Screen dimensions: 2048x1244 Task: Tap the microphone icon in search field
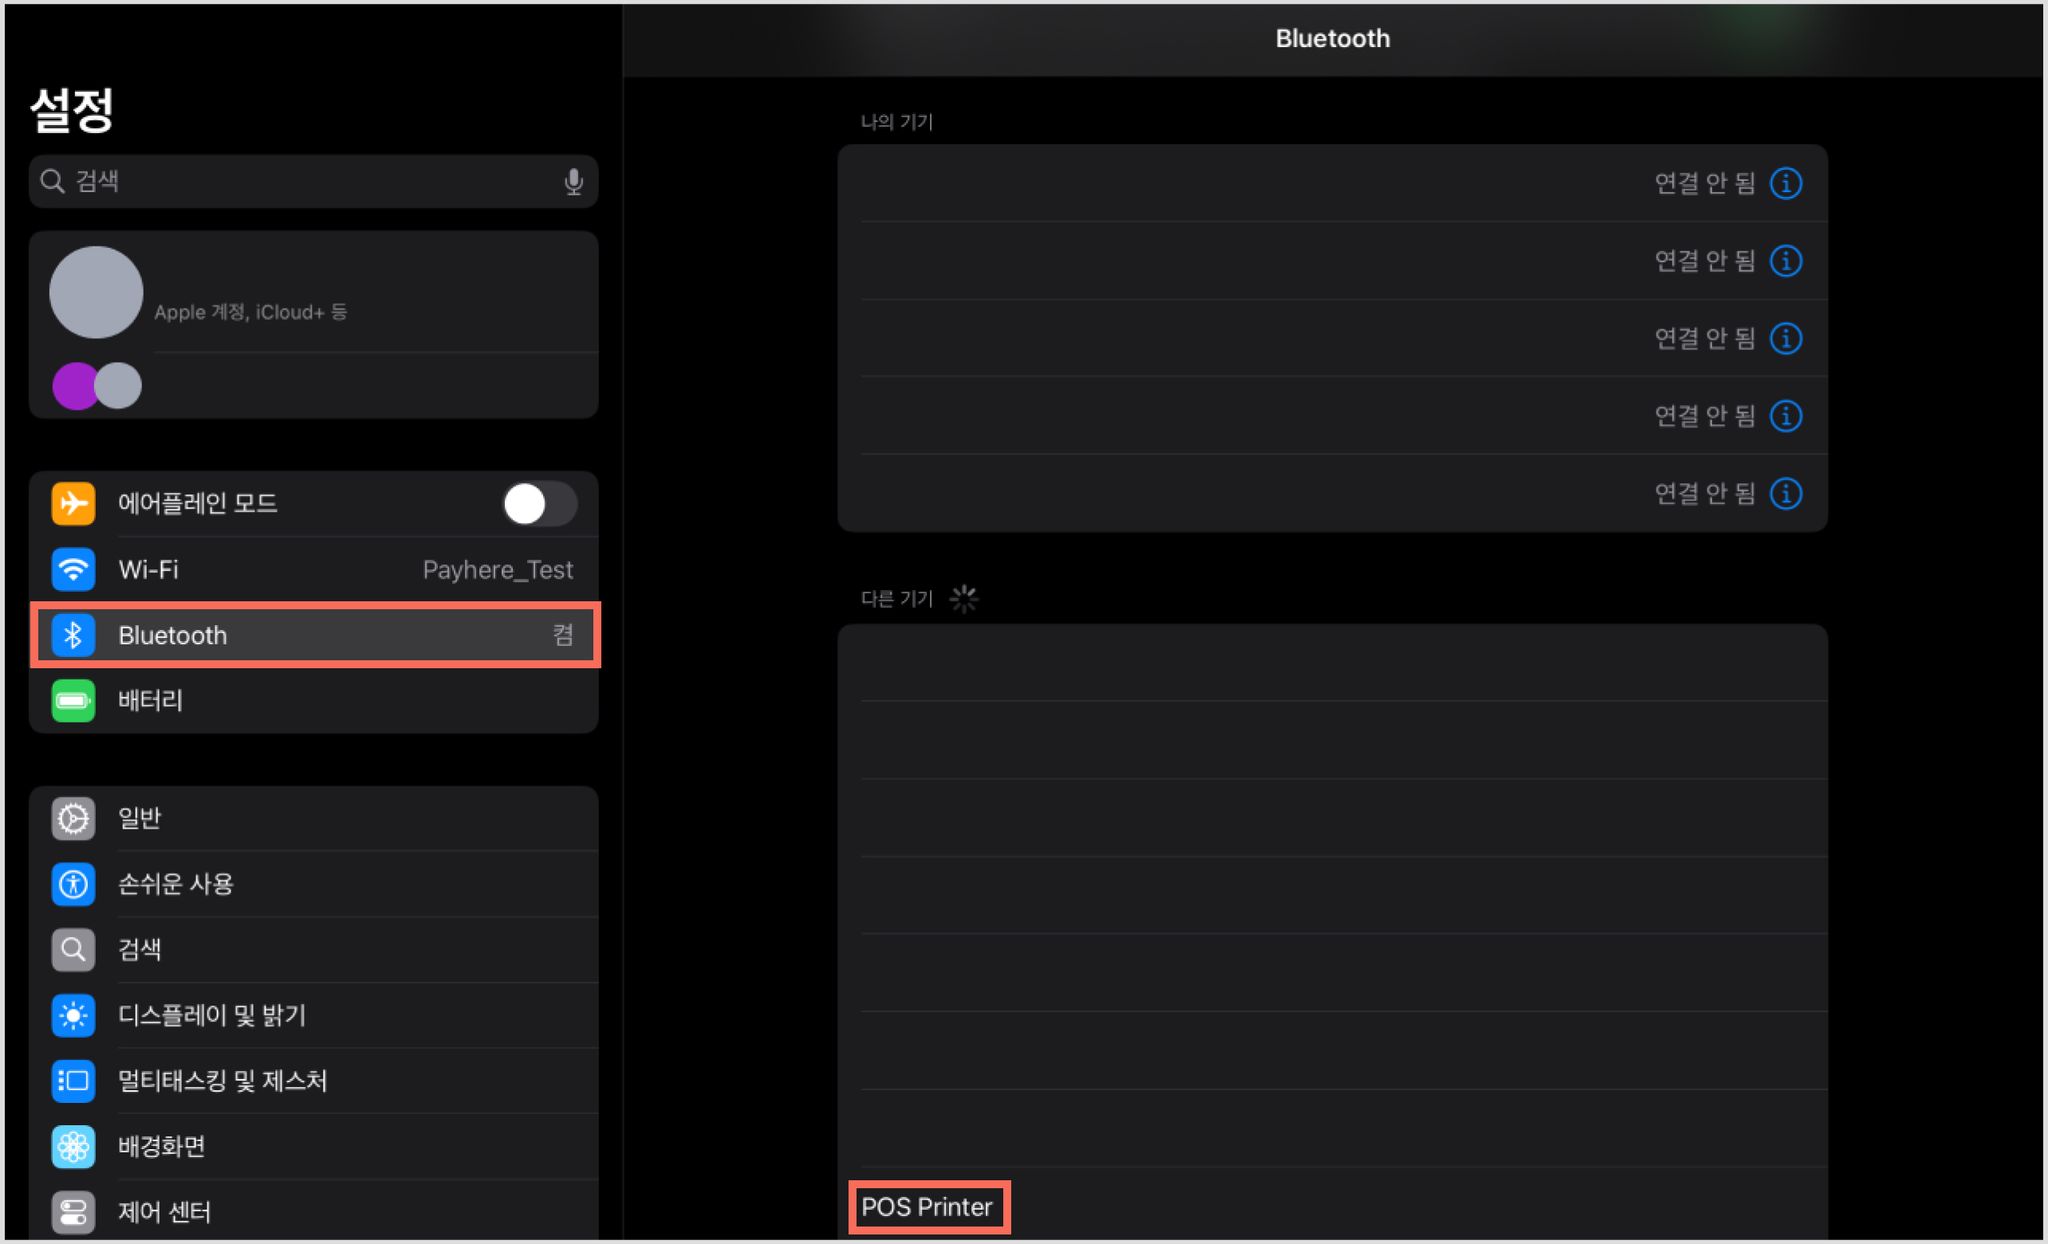tap(573, 181)
